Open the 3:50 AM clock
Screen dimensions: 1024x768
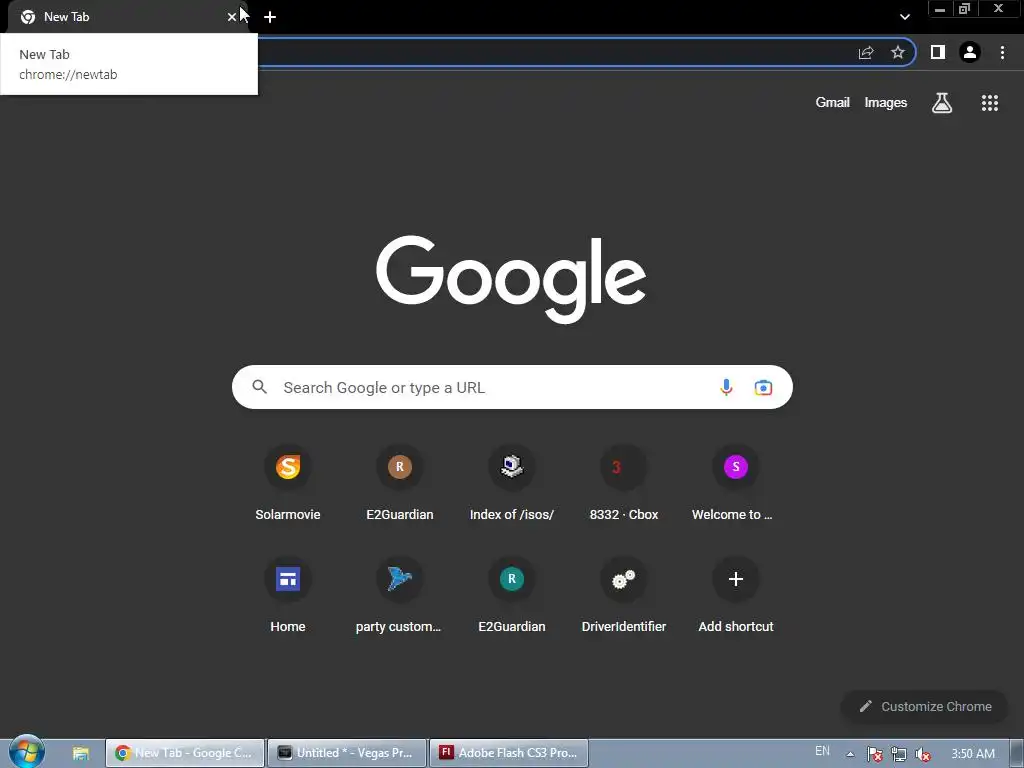coord(972,754)
